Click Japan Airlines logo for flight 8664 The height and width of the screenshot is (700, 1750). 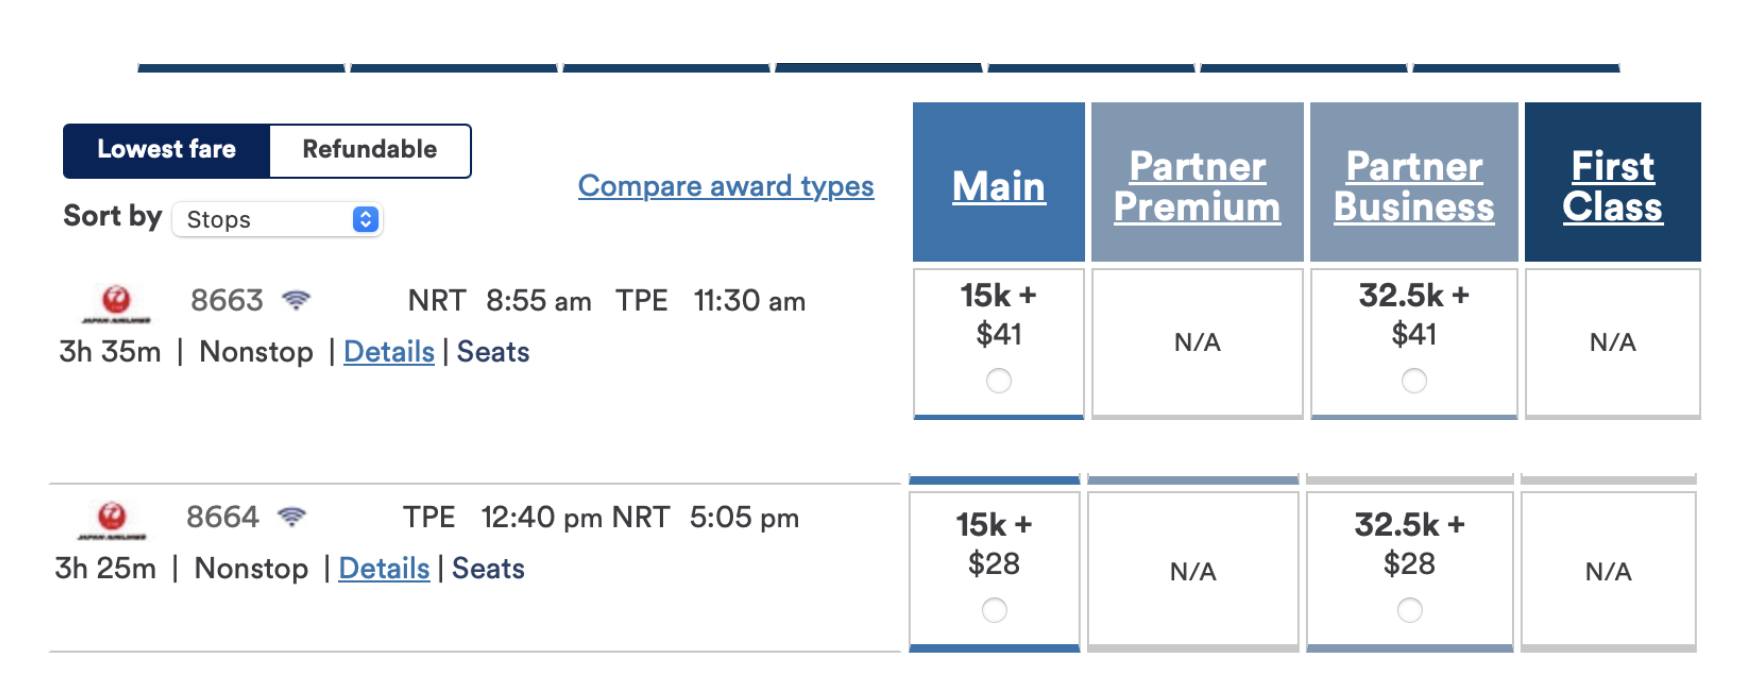coord(112,519)
